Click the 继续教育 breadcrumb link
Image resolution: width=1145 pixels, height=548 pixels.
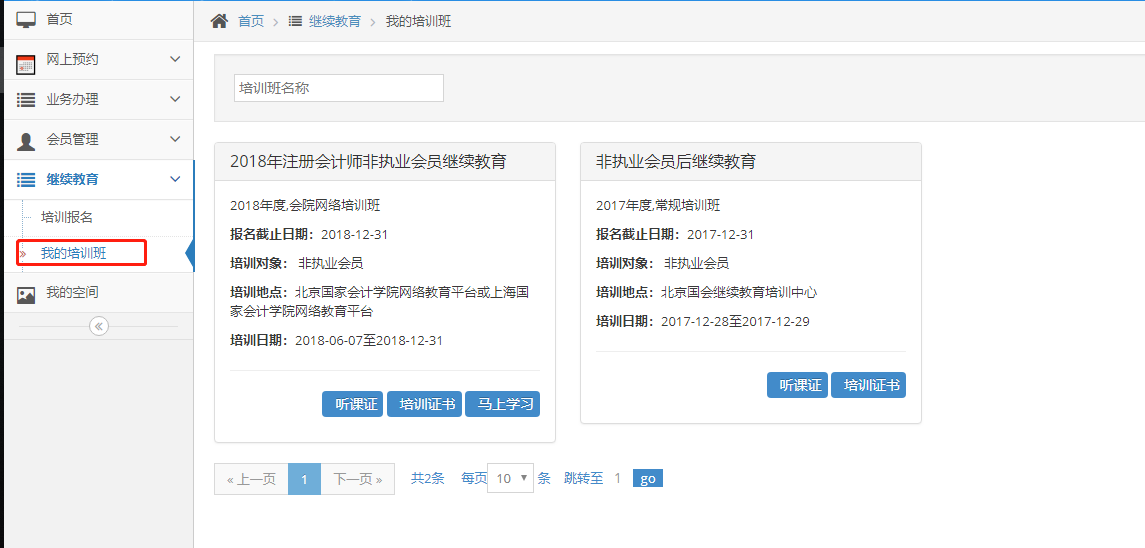click(x=334, y=21)
